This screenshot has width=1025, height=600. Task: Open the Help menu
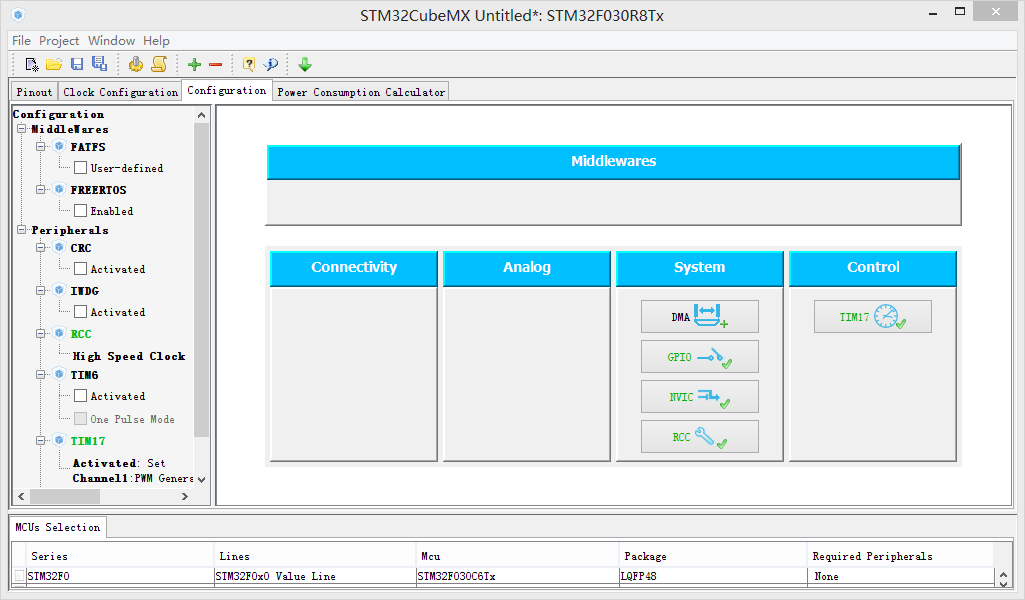pos(156,41)
